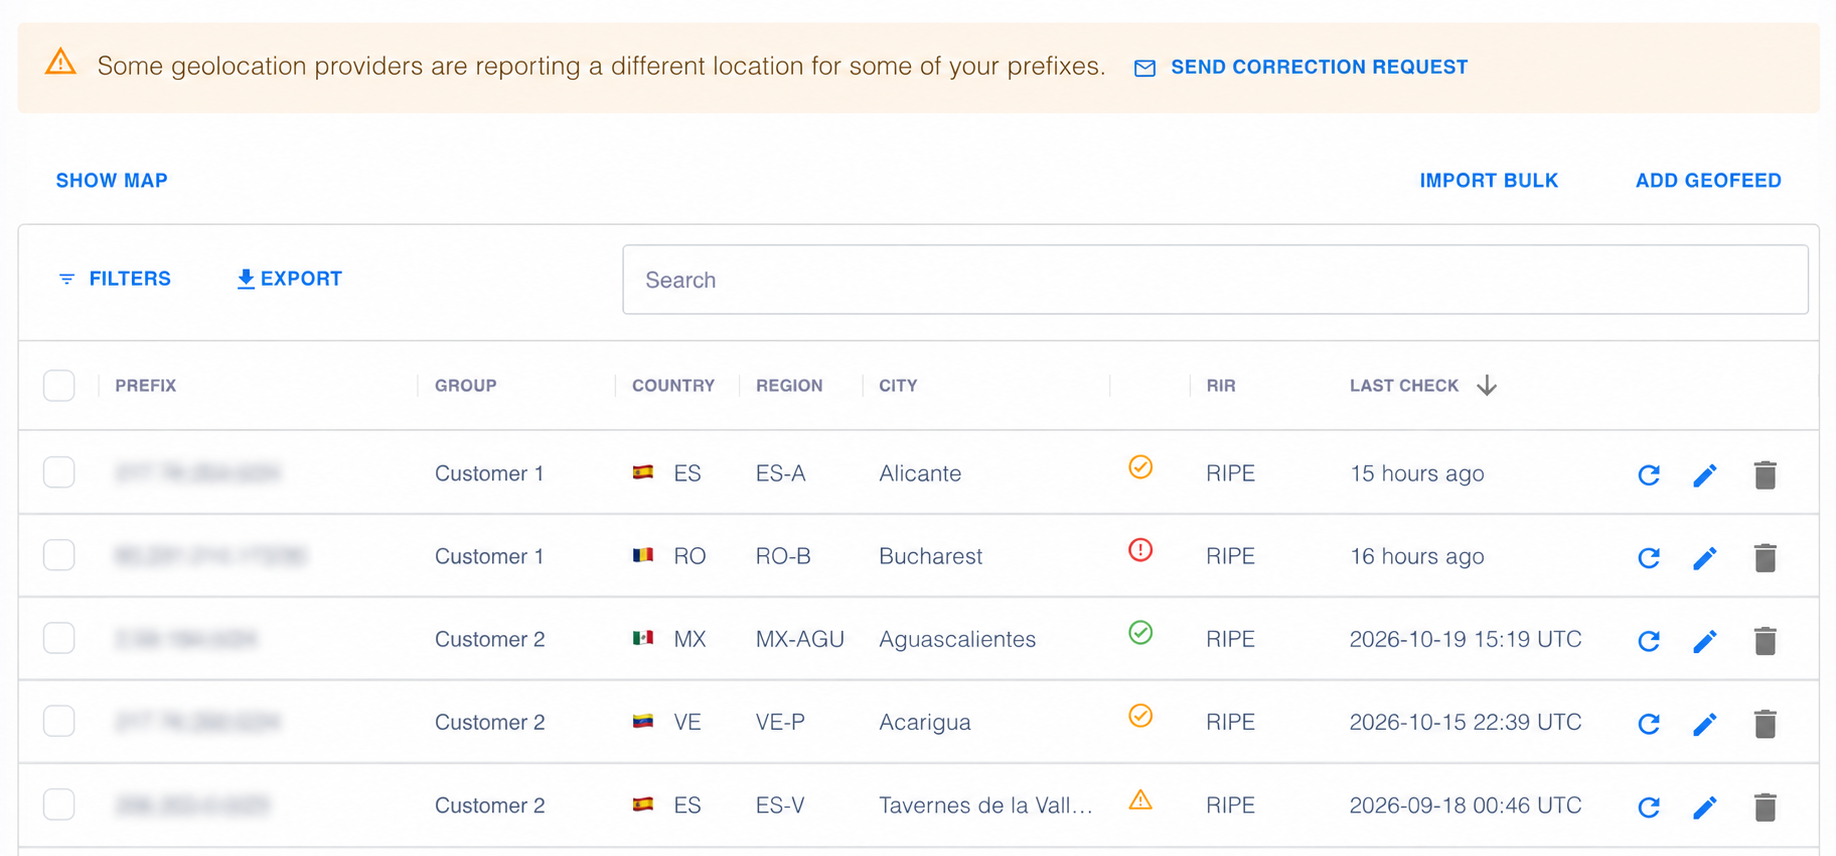Sort table by Country column header

[x=673, y=386]
